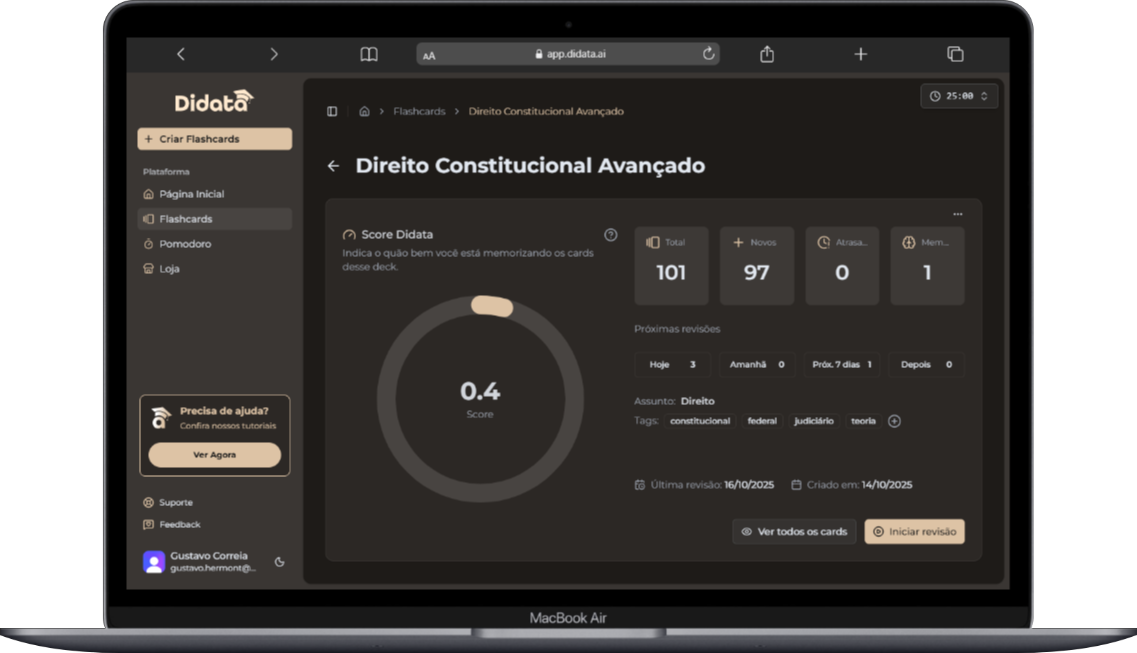Click the home icon in breadcrumb
This screenshot has height=653, width=1137.
pyautogui.click(x=364, y=112)
